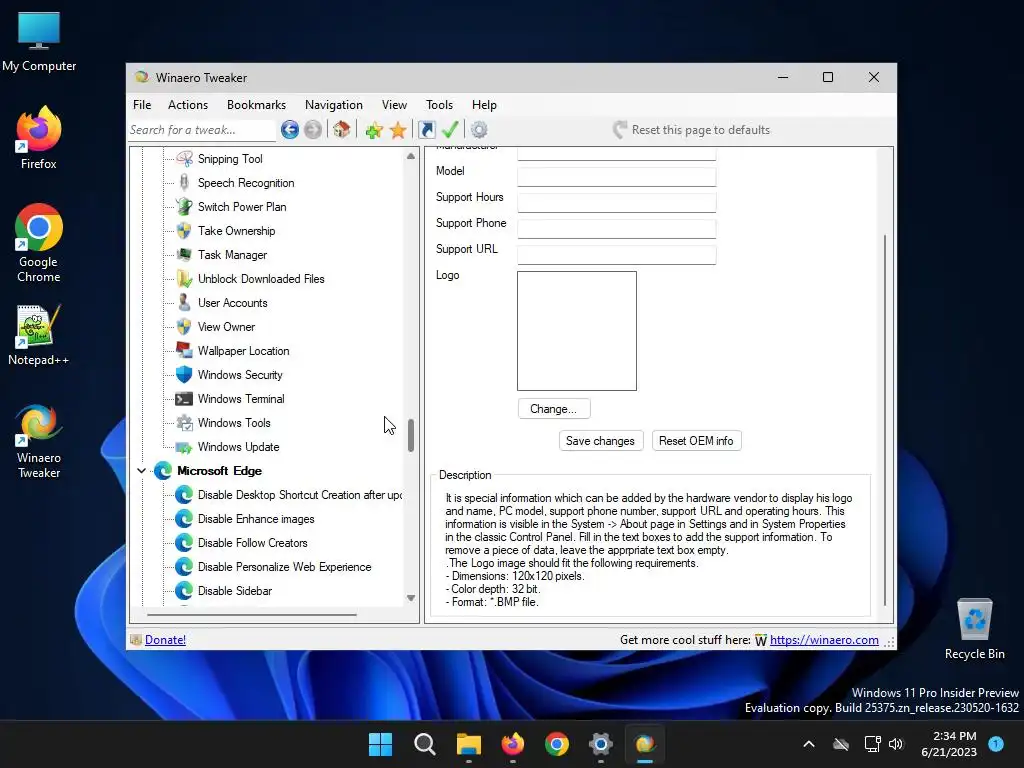This screenshot has height=768, width=1024.
Task: Click the Wallpaper Location icon
Action: [184, 351]
